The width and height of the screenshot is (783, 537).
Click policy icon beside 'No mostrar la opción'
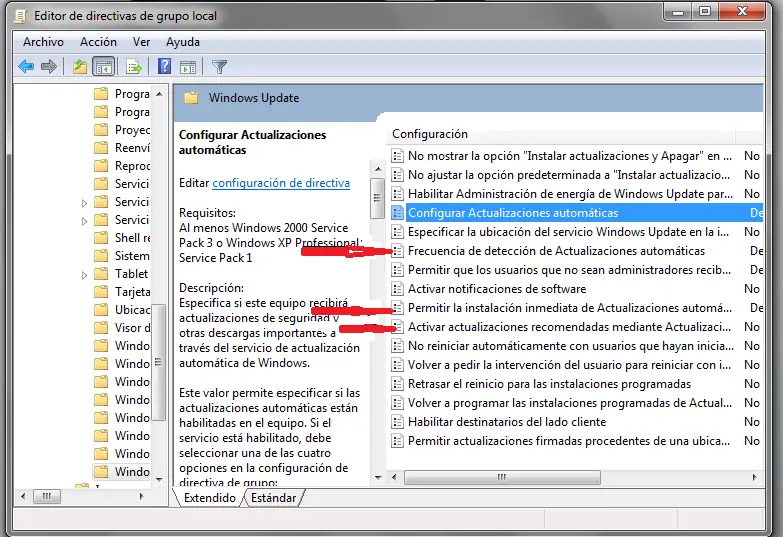397,156
